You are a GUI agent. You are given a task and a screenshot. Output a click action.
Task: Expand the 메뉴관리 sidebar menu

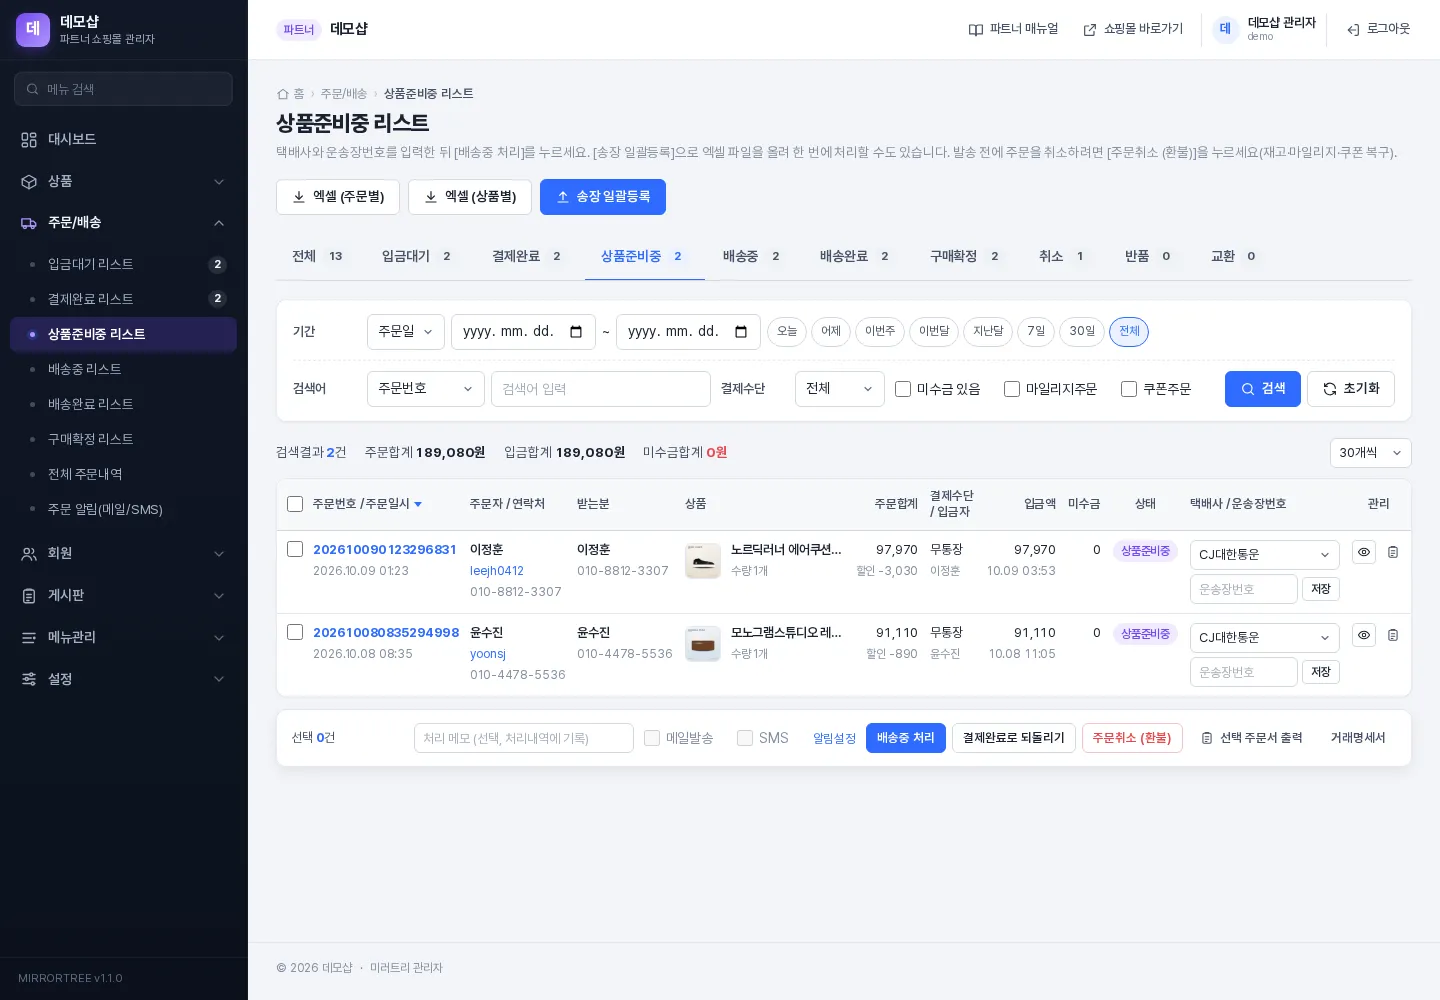point(124,637)
